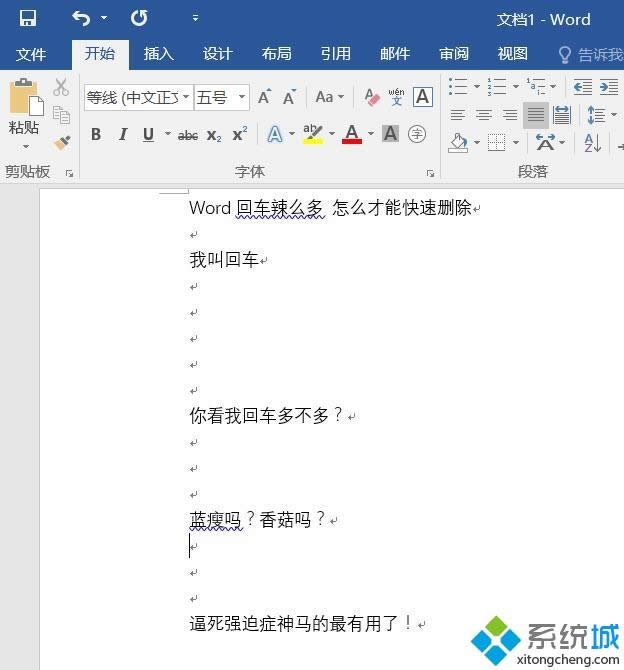
Task: Switch to the 插入 tab
Action: 159,54
